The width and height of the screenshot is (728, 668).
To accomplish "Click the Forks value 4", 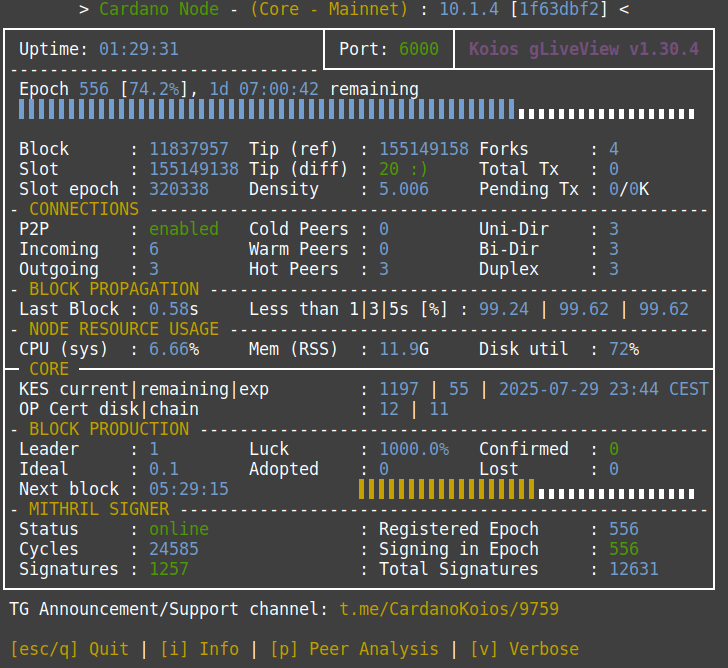I will point(614,149).
